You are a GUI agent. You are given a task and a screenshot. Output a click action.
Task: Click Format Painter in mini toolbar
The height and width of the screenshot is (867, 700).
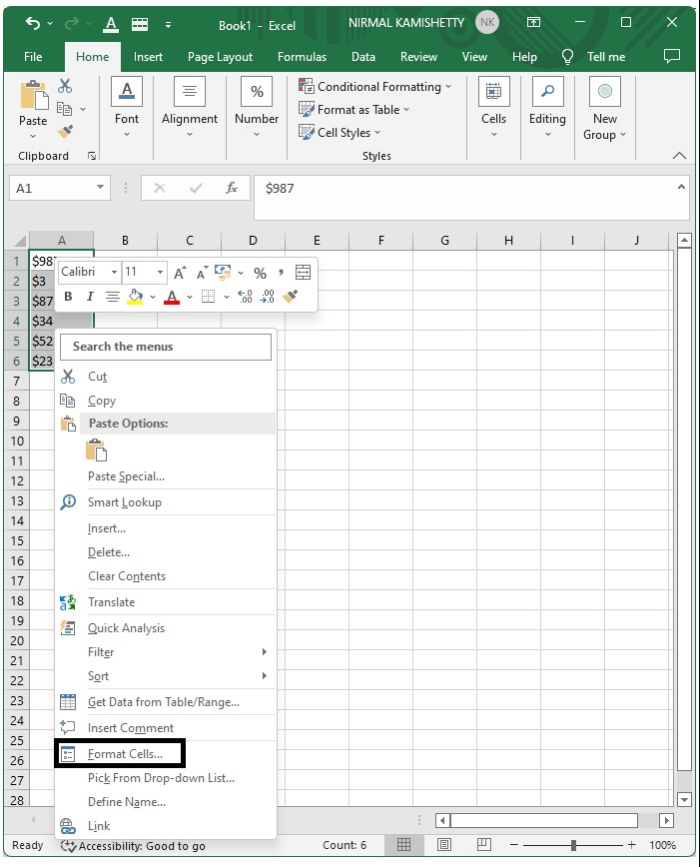(290, 296)
